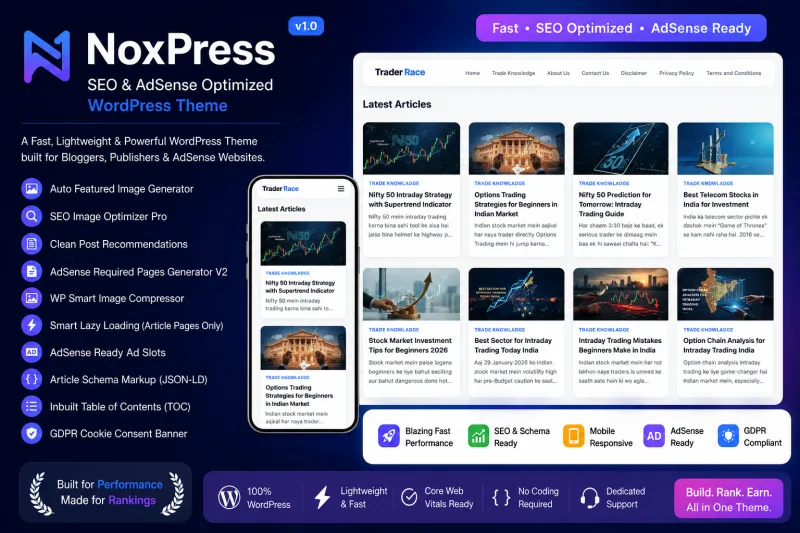Click the WordPress Theme subtitle text

(158, 106)
